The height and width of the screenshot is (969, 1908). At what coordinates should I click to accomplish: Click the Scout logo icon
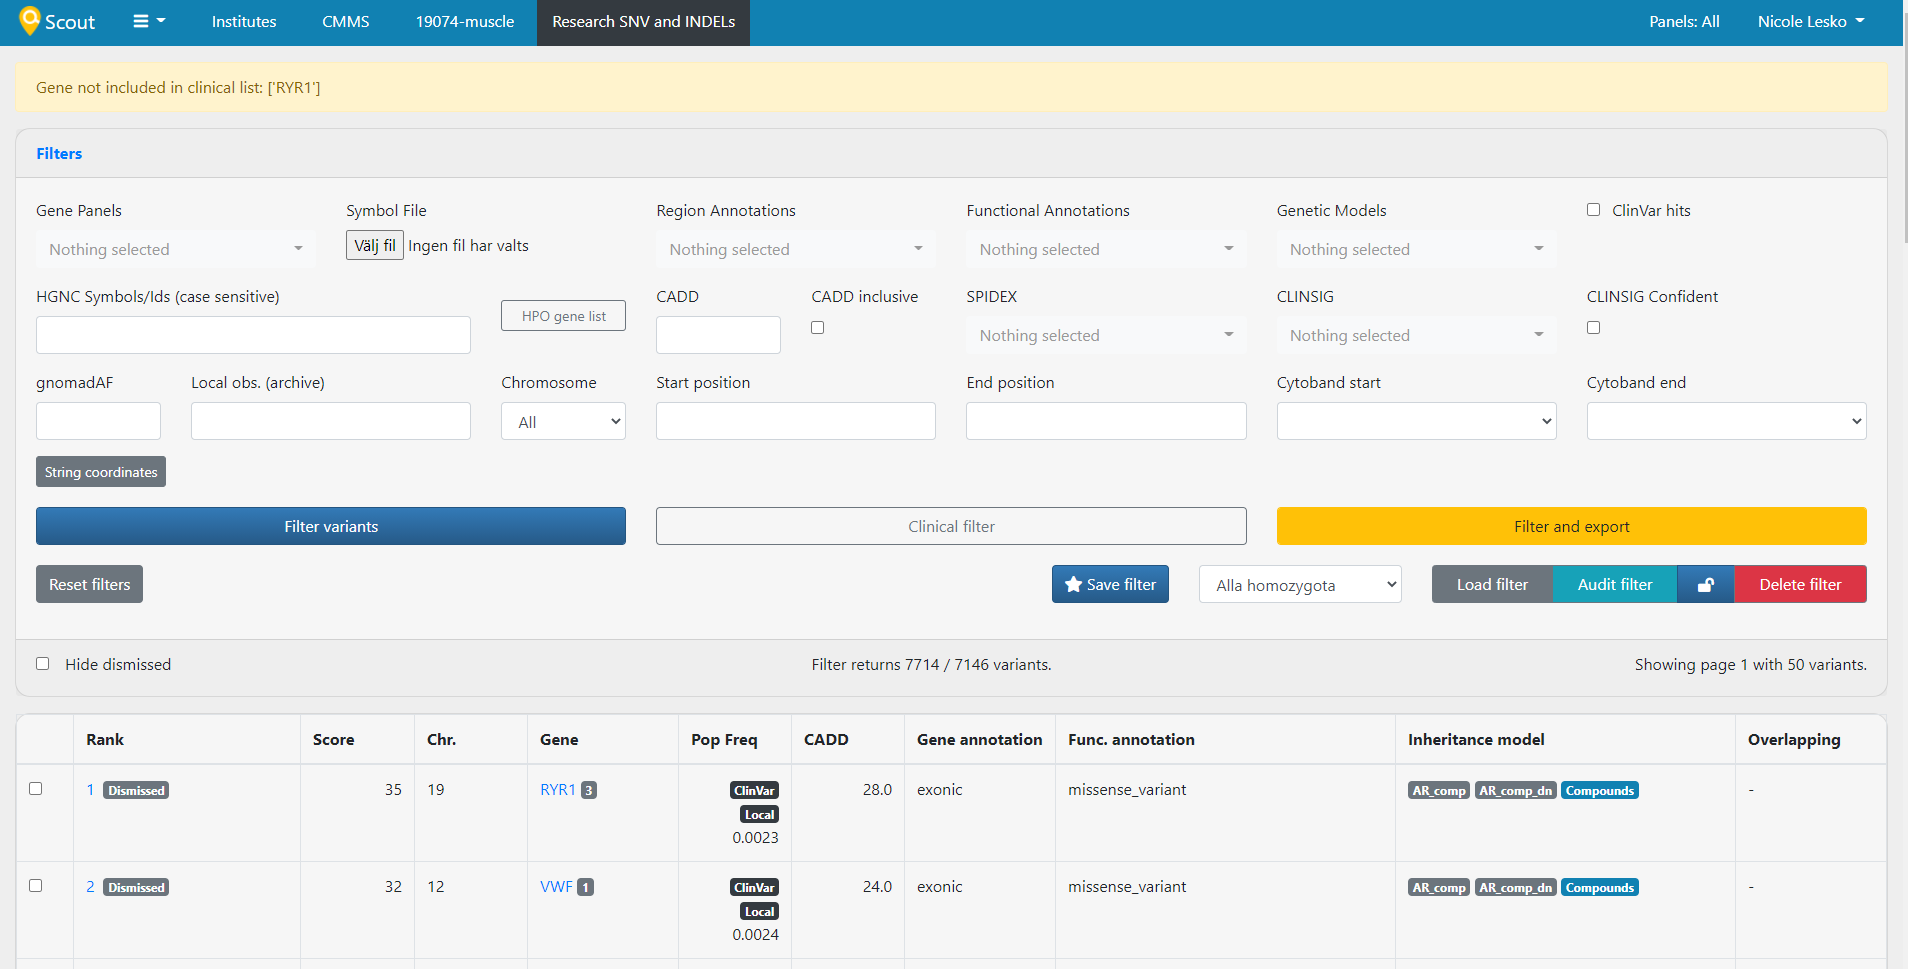(x=30, y=20)
